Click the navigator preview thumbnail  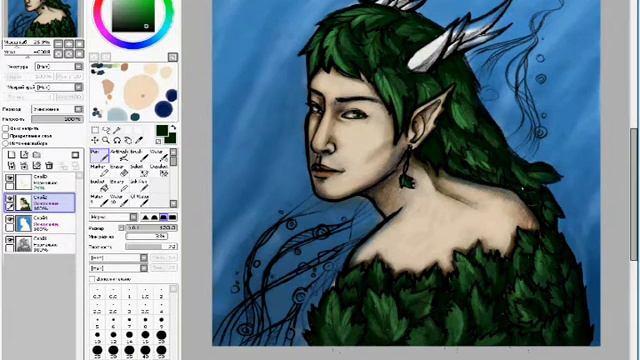tap(43, 18)
